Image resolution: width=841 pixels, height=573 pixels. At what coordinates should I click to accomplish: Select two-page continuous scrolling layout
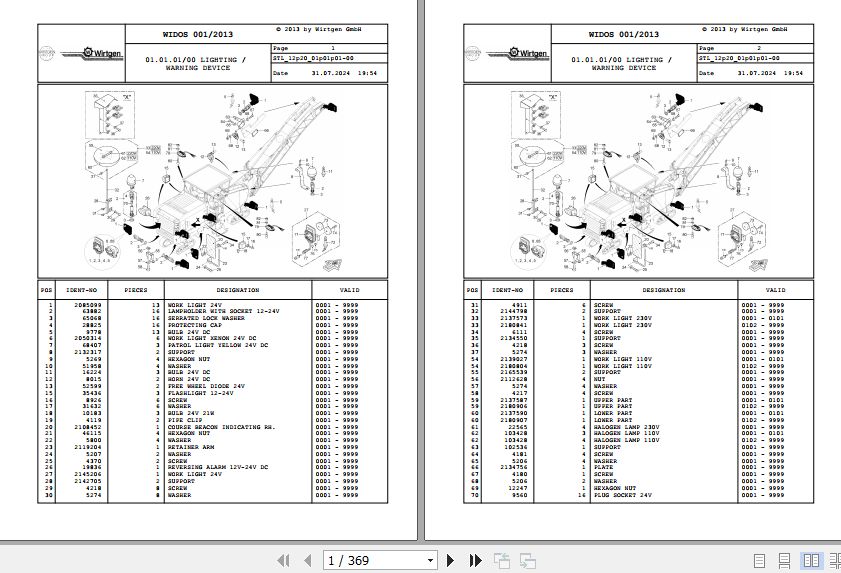833,561
